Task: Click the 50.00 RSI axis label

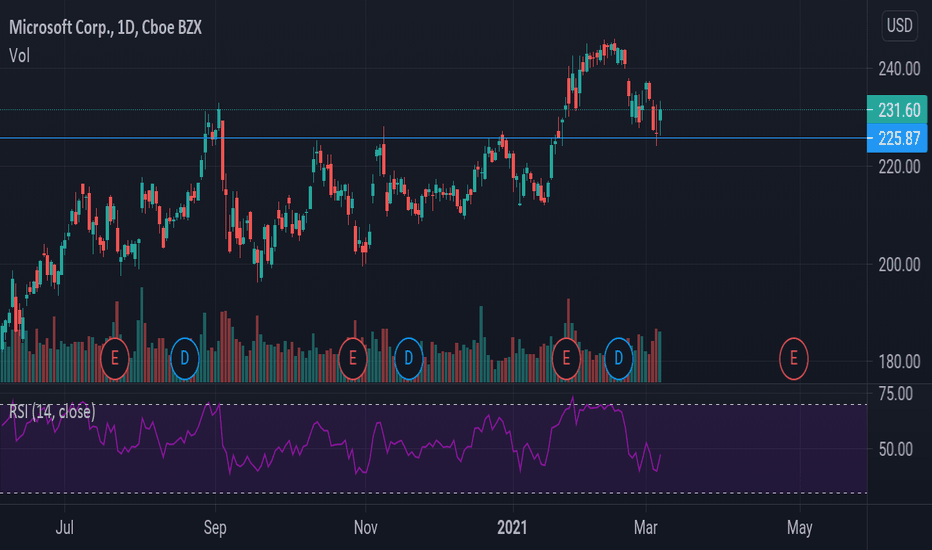Action: click(896, 449)
